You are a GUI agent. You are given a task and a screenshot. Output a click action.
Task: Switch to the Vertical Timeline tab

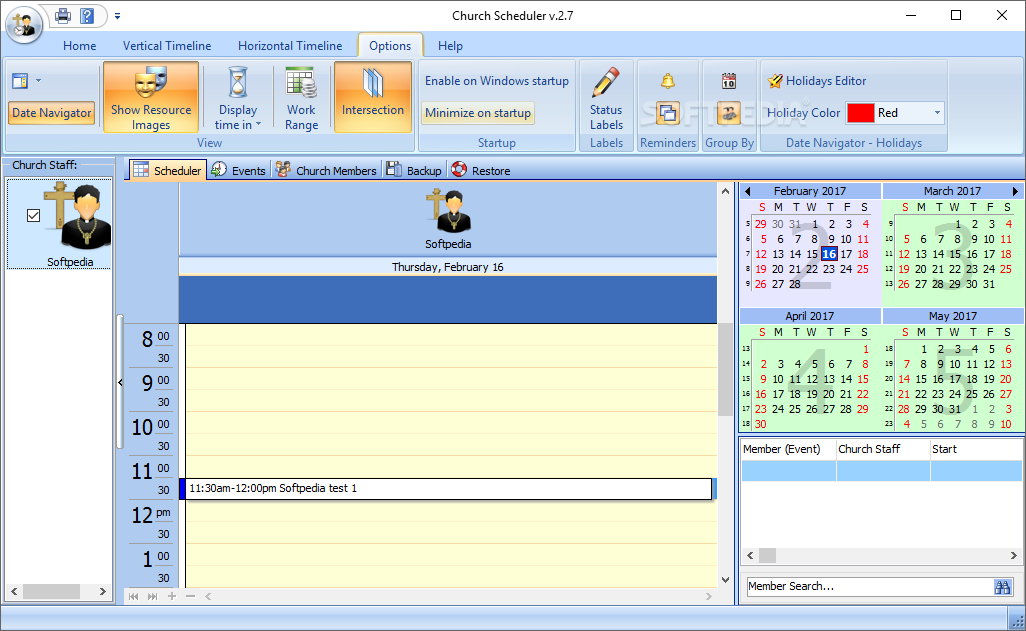coord(167,46)
